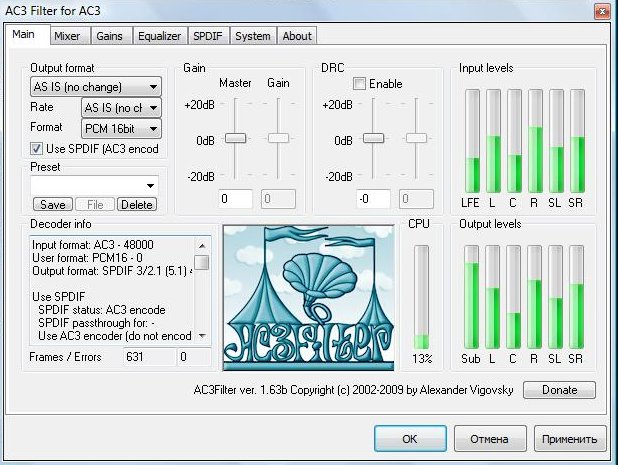Viewport: 618px width, 465px height.
Task: Click the C input level meter
Action: [514, 141]
